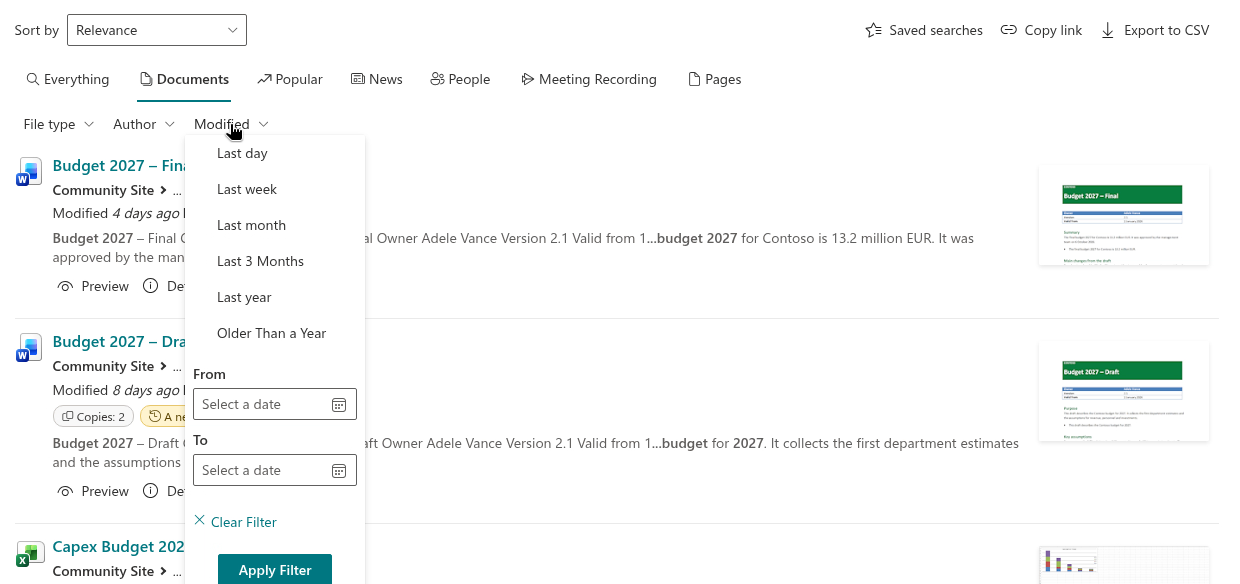The image size is (1240, 584).
Task: Open the Capex Budget result title
Action: click(x=119, y=547)
